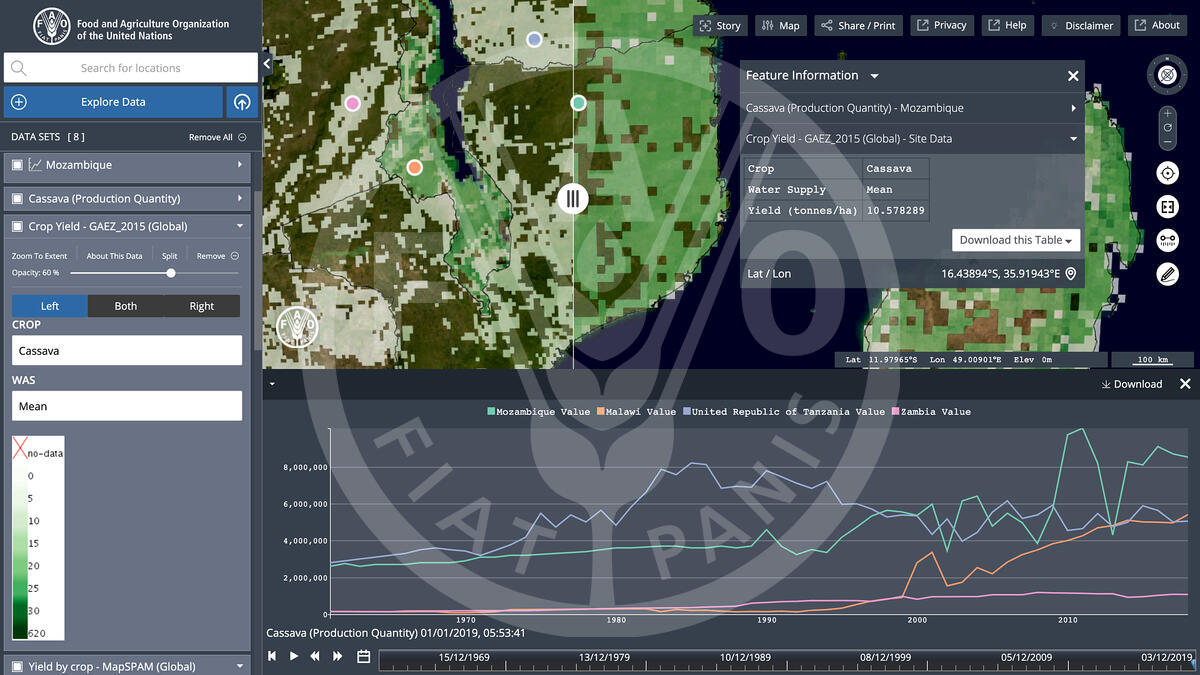Click the map split divider handle
This screenshot has height=675, width=1200.
[x=573, y=198]
